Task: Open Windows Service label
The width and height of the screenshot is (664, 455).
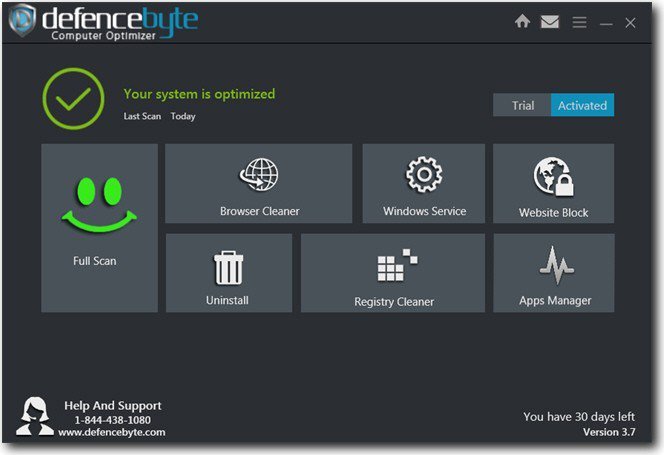Action: tap(424, 211)
